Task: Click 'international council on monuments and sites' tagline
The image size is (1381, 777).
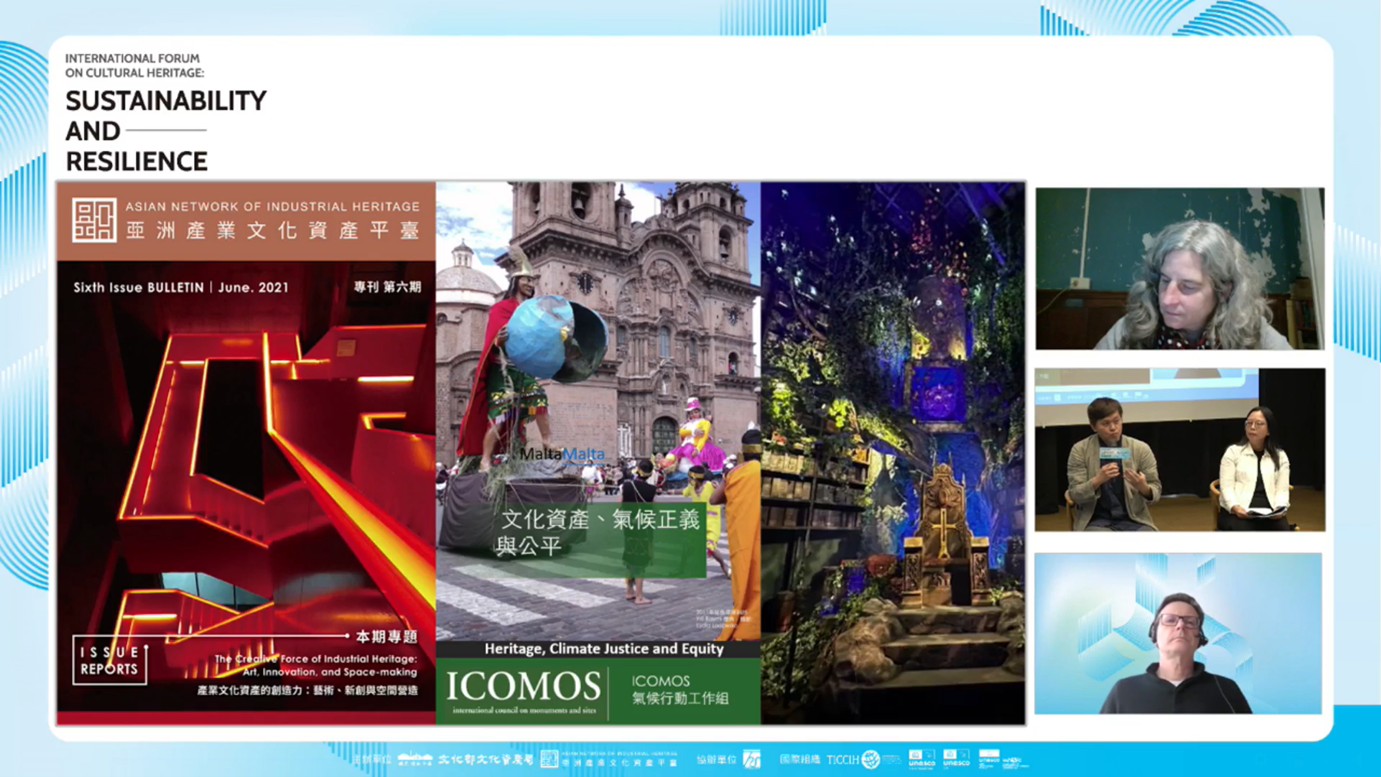Action: click(x=523, y=710)
